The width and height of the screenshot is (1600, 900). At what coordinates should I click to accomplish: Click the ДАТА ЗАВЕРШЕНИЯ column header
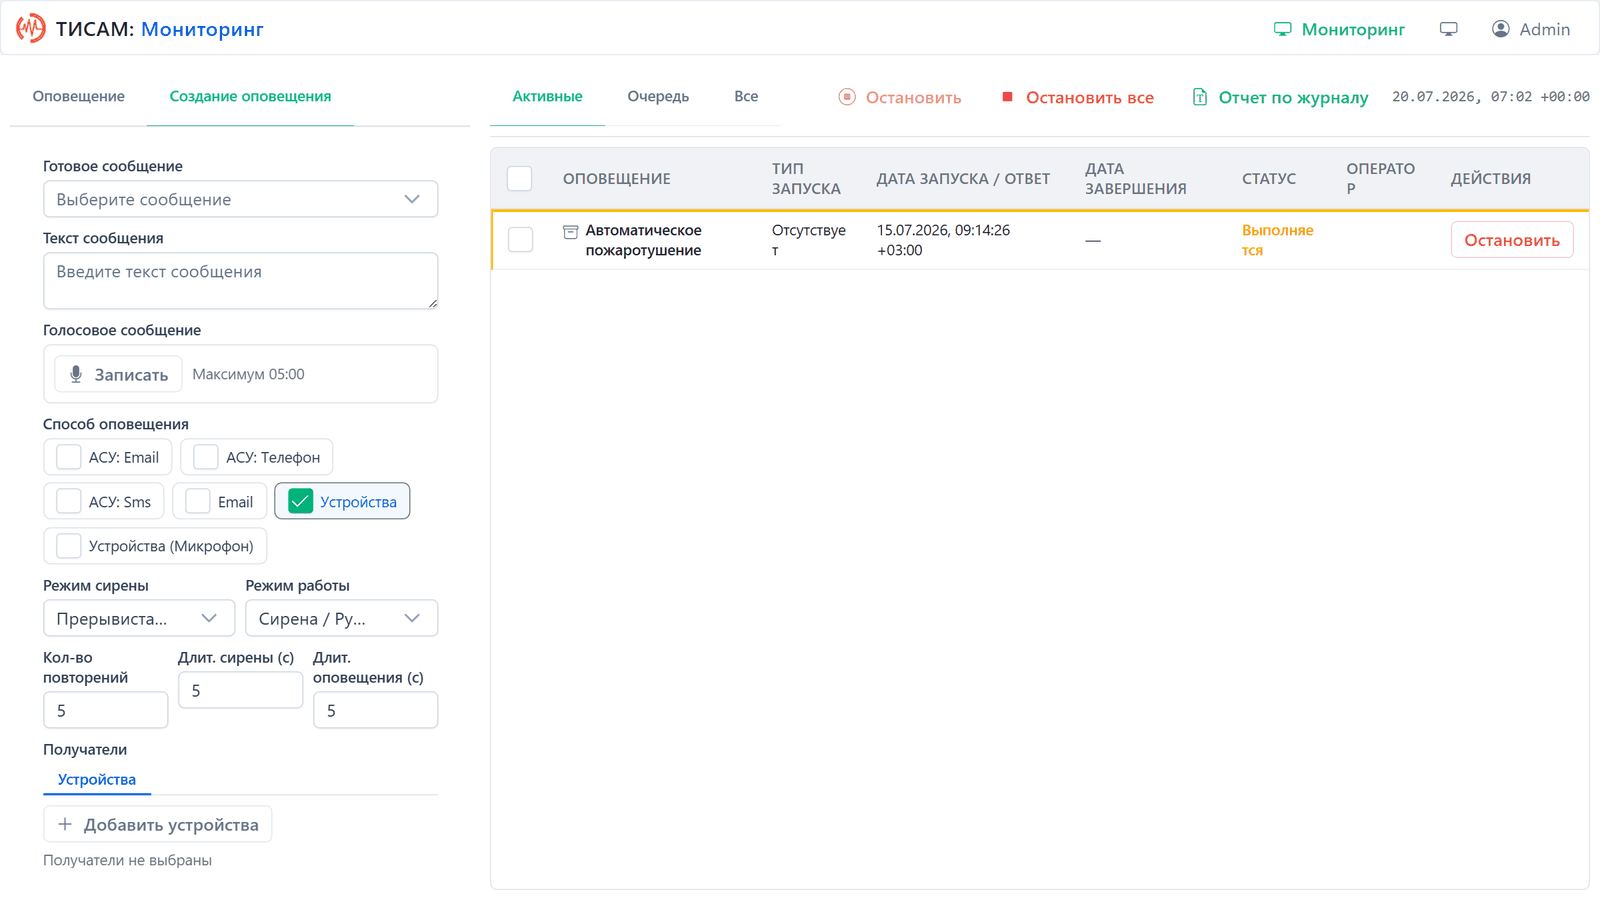1136,178
